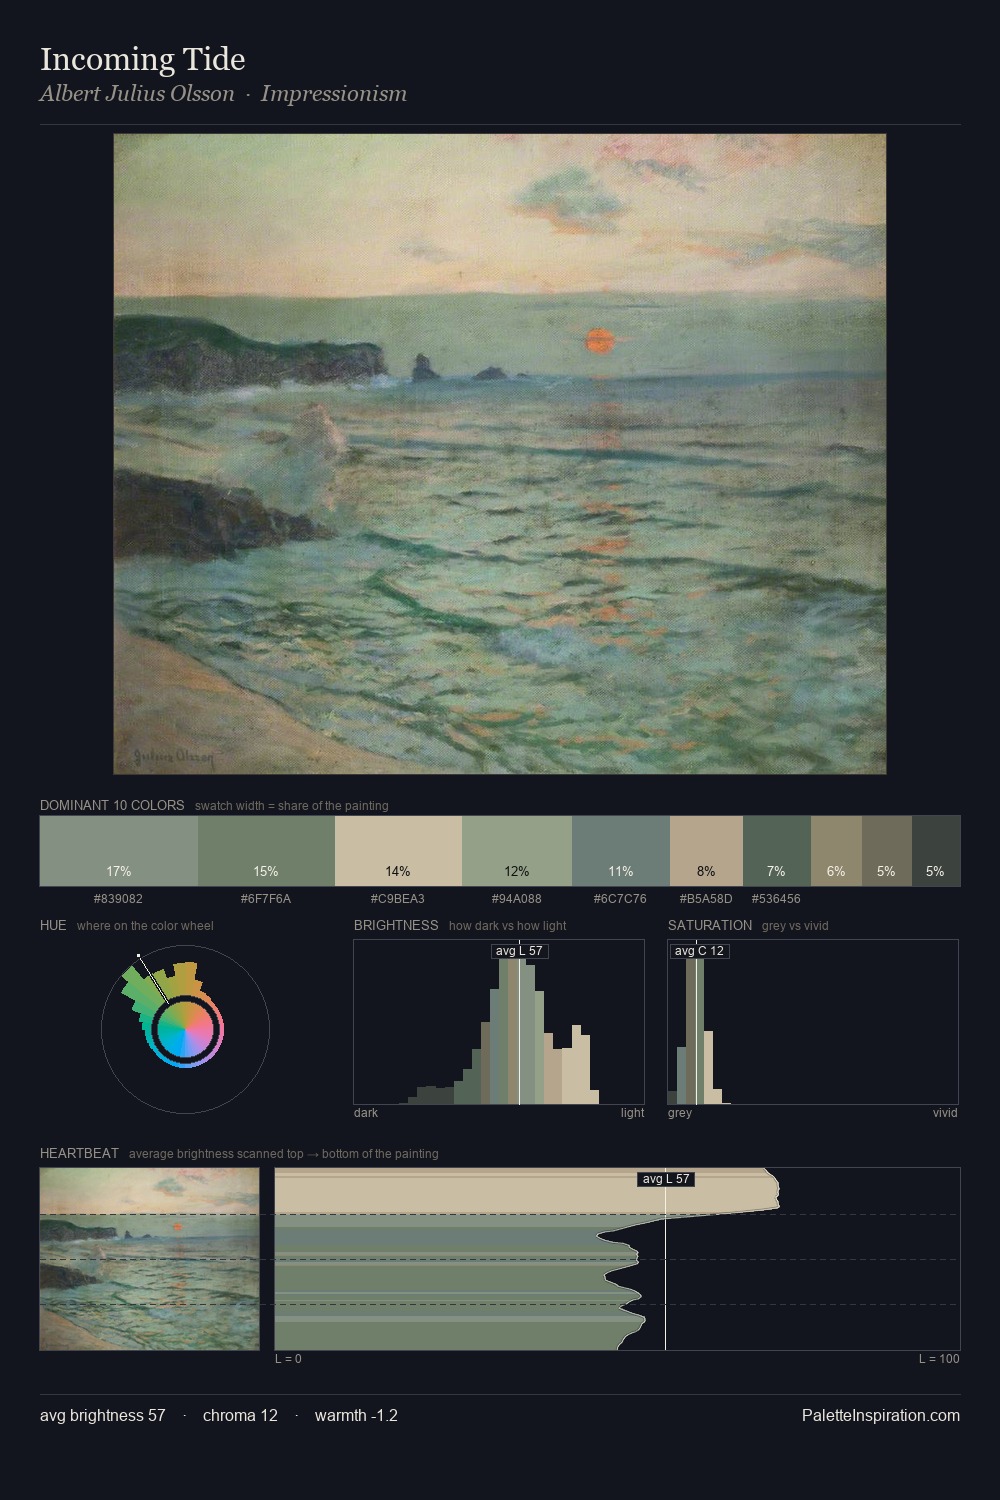Viewport: 1000px width, 1500px height.
Task: Click the heartbeat brightness profile chart
Action: pos(618,1259)
